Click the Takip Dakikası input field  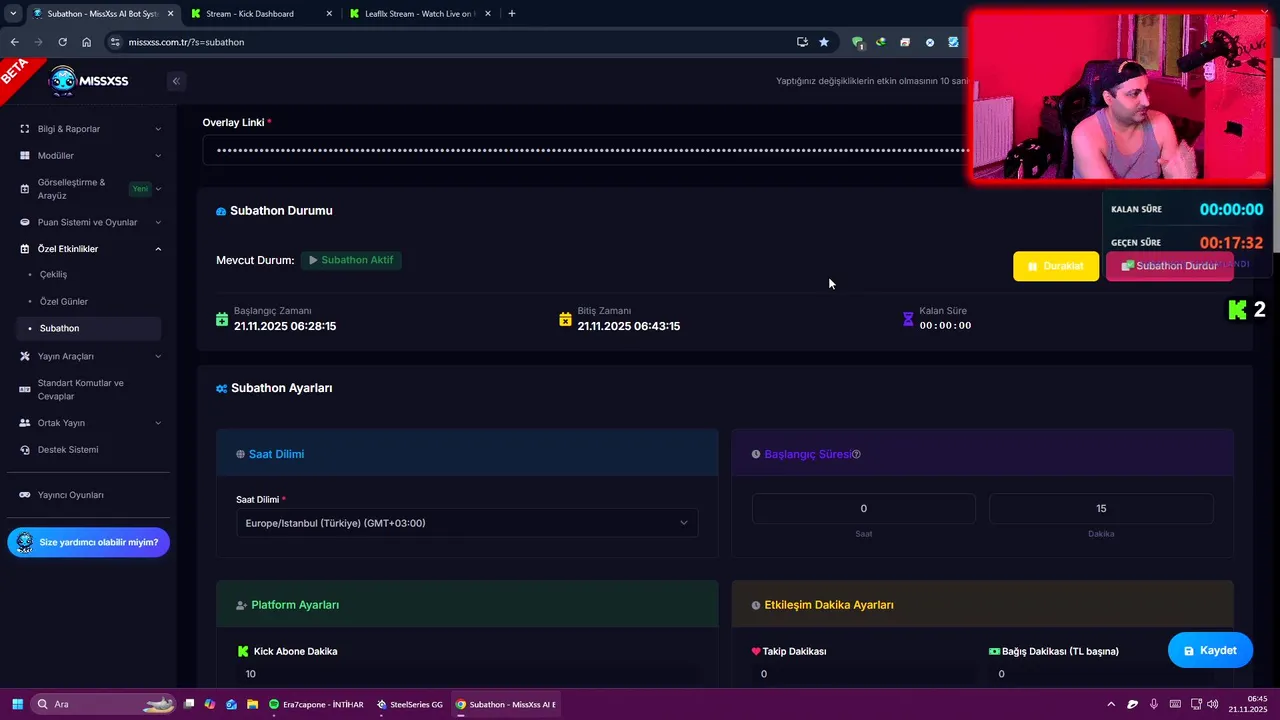point(864,674)
